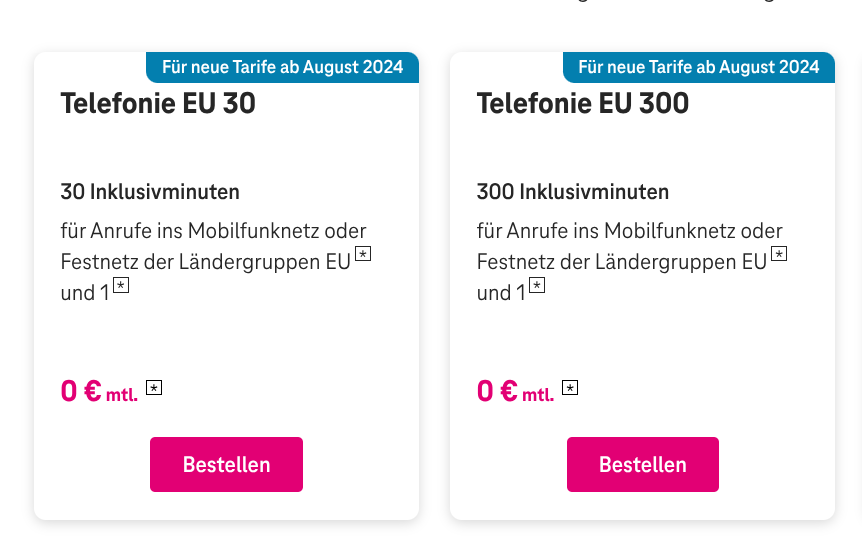Open footnote icon after EU in Telefonie EU 30
This screenshot has height=548, width=862.
coord(363,254)
